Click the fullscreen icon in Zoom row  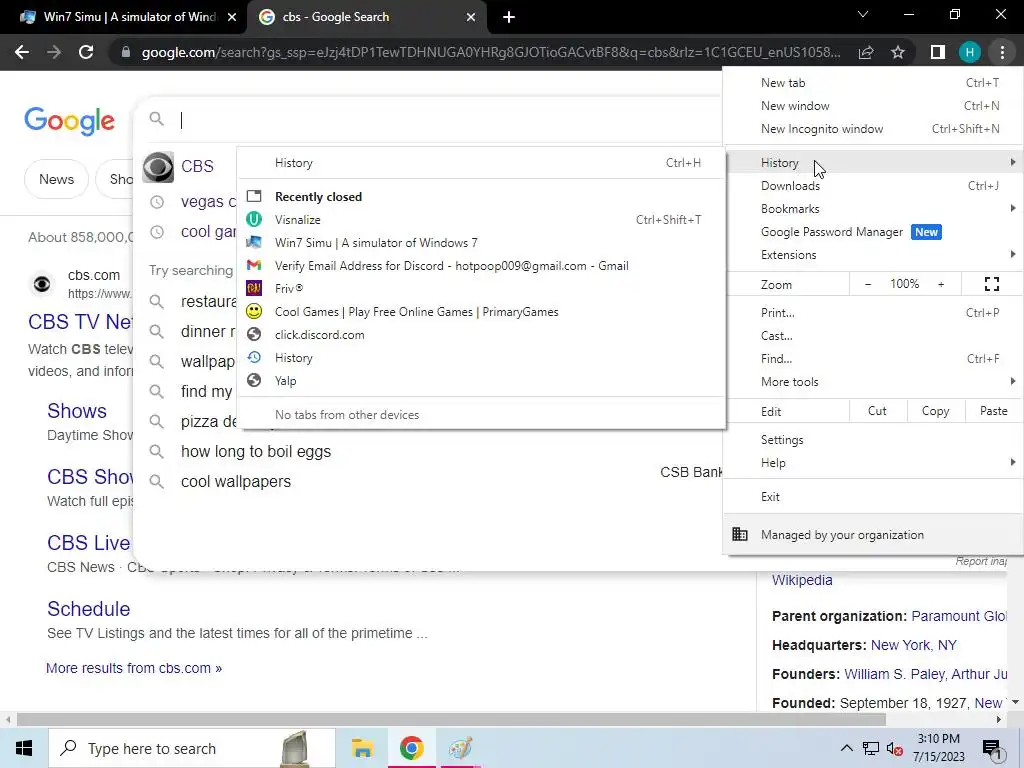click(991, 284)
